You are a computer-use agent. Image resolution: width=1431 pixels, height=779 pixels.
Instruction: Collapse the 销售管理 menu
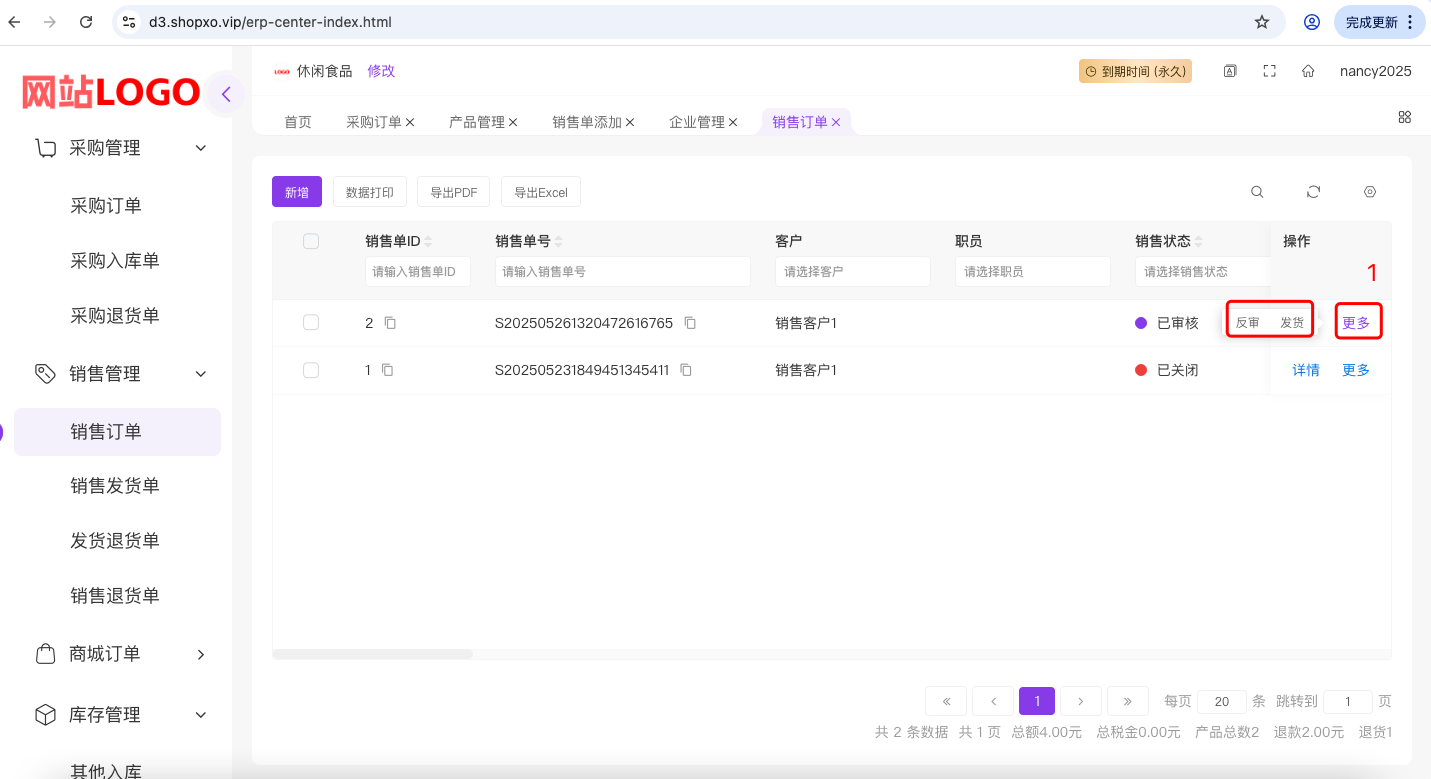click(201, 374)
